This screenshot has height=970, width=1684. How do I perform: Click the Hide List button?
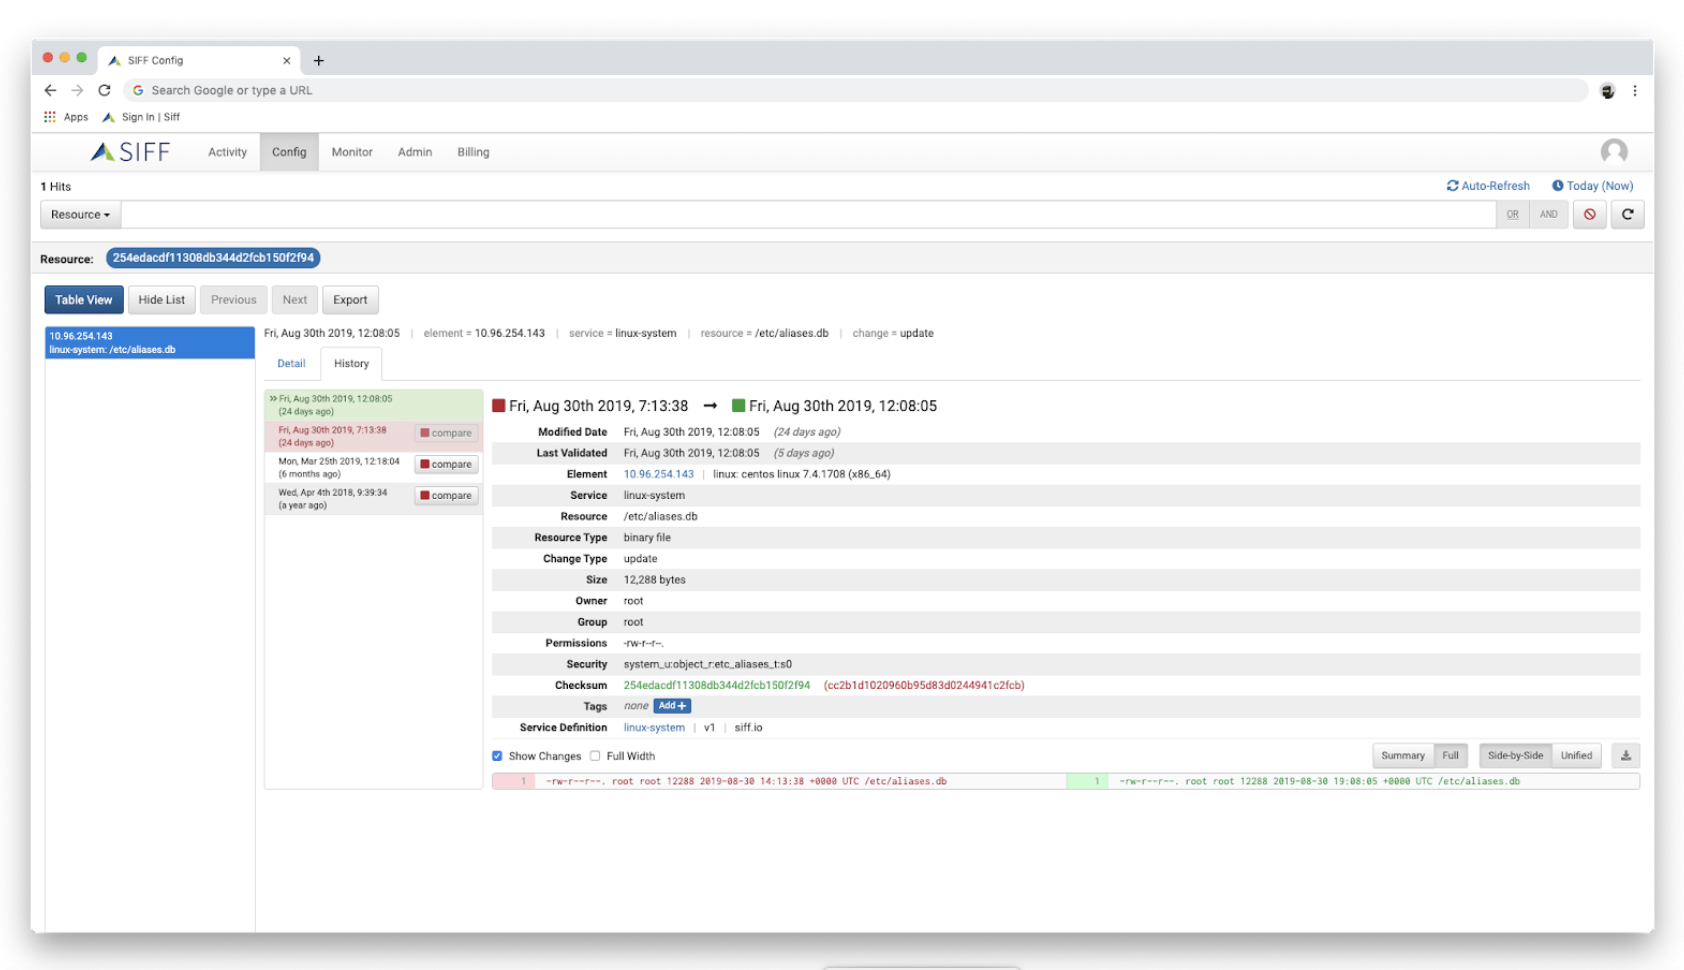click(x=161, y=300)
